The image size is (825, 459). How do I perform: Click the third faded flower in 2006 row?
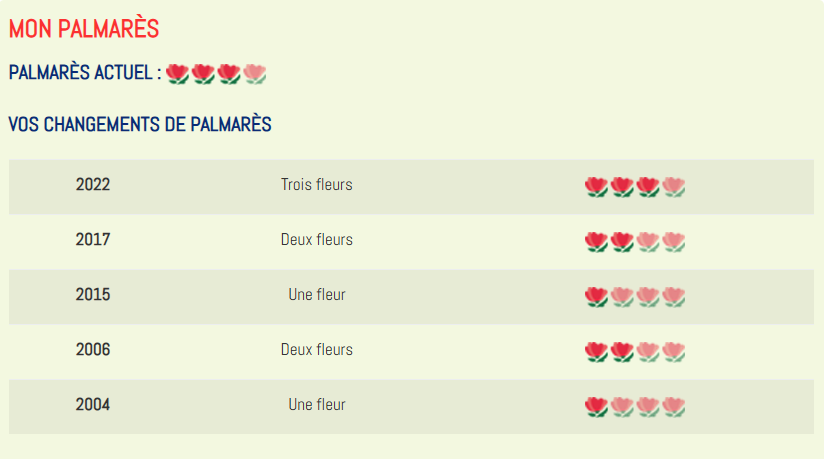tap(648, 352)
